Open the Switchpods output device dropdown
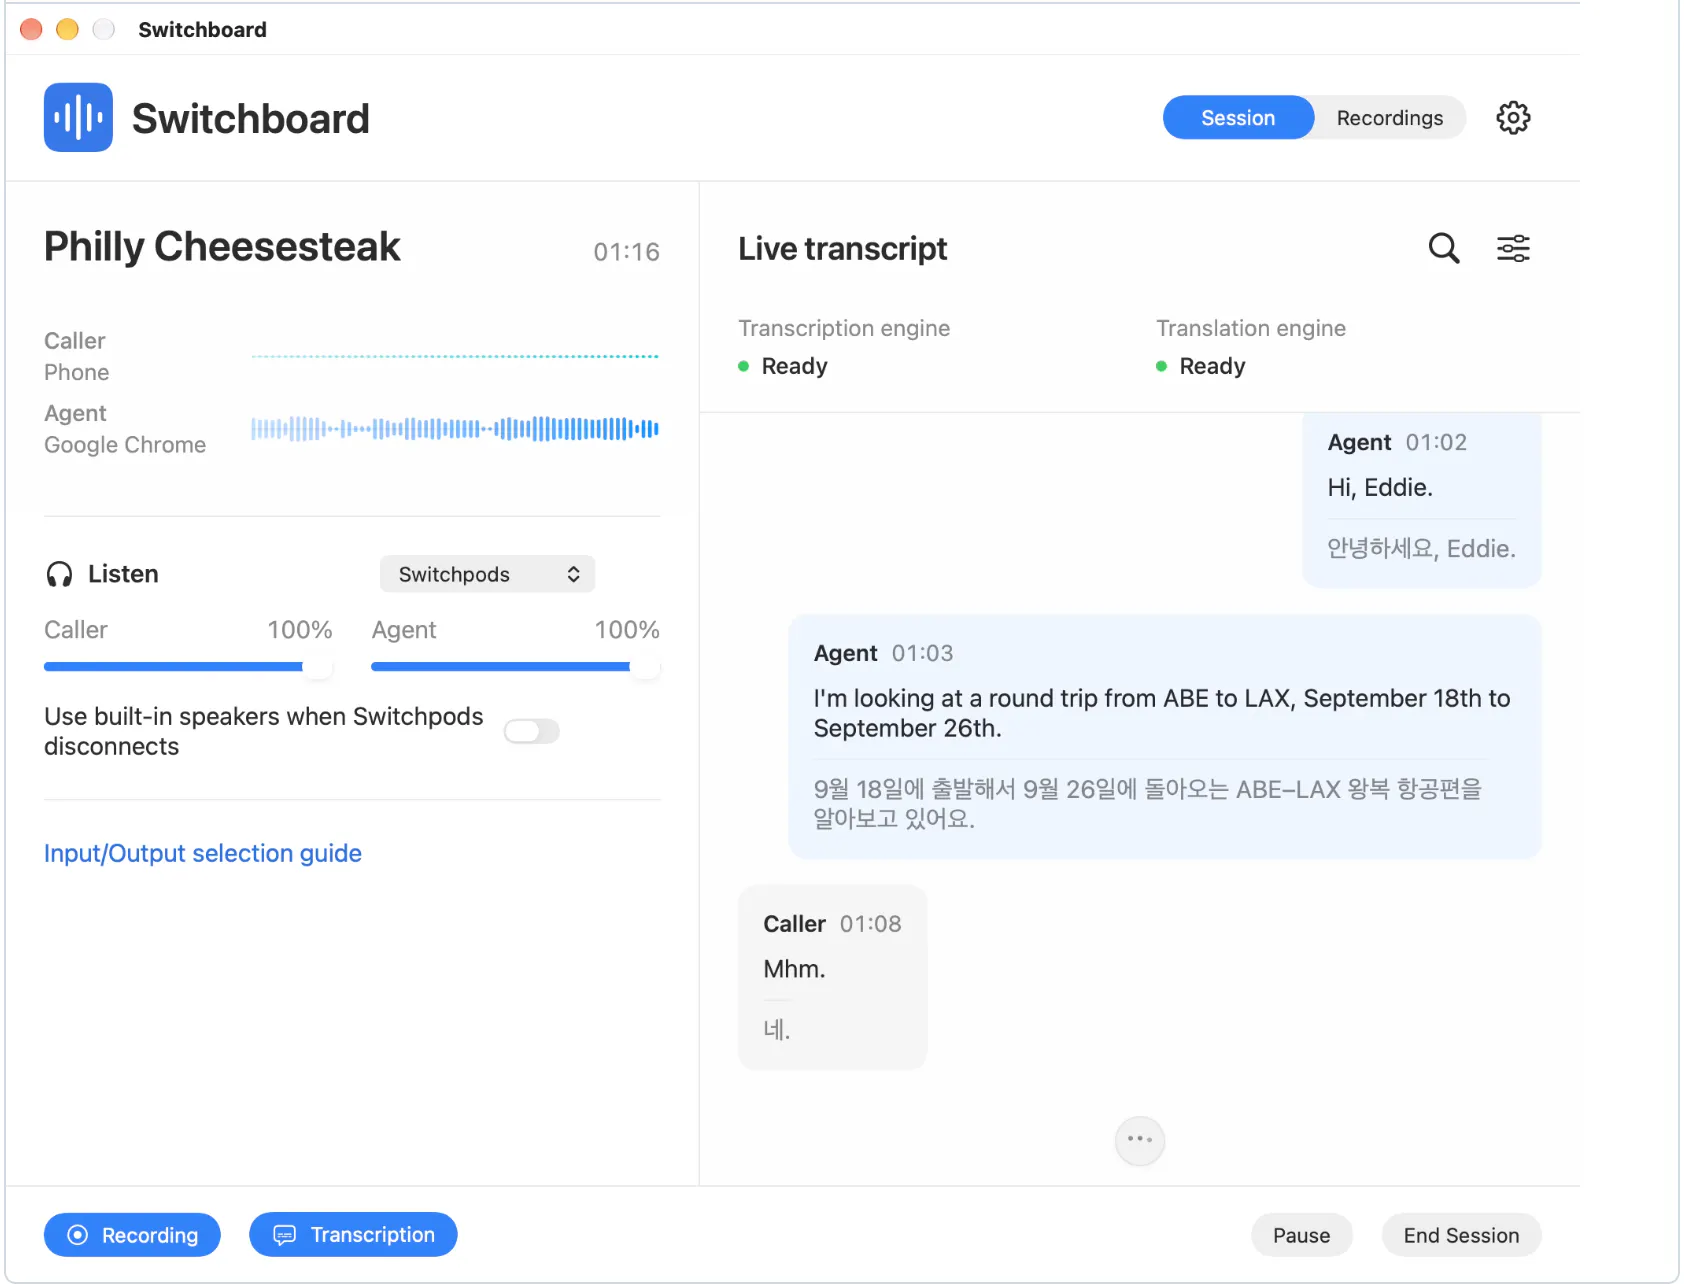Viewport: 1684px width, 1284px height. (487, 574)
